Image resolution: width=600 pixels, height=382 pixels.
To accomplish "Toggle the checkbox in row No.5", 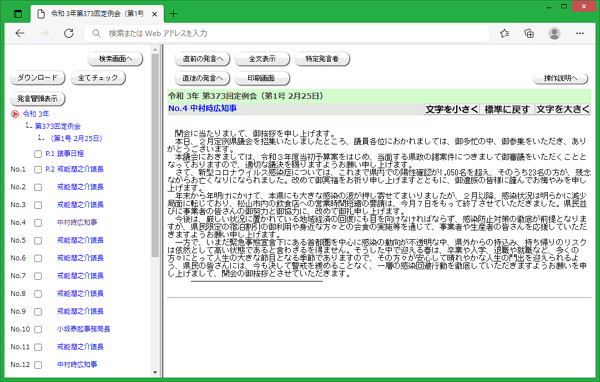I will (38, 240).
